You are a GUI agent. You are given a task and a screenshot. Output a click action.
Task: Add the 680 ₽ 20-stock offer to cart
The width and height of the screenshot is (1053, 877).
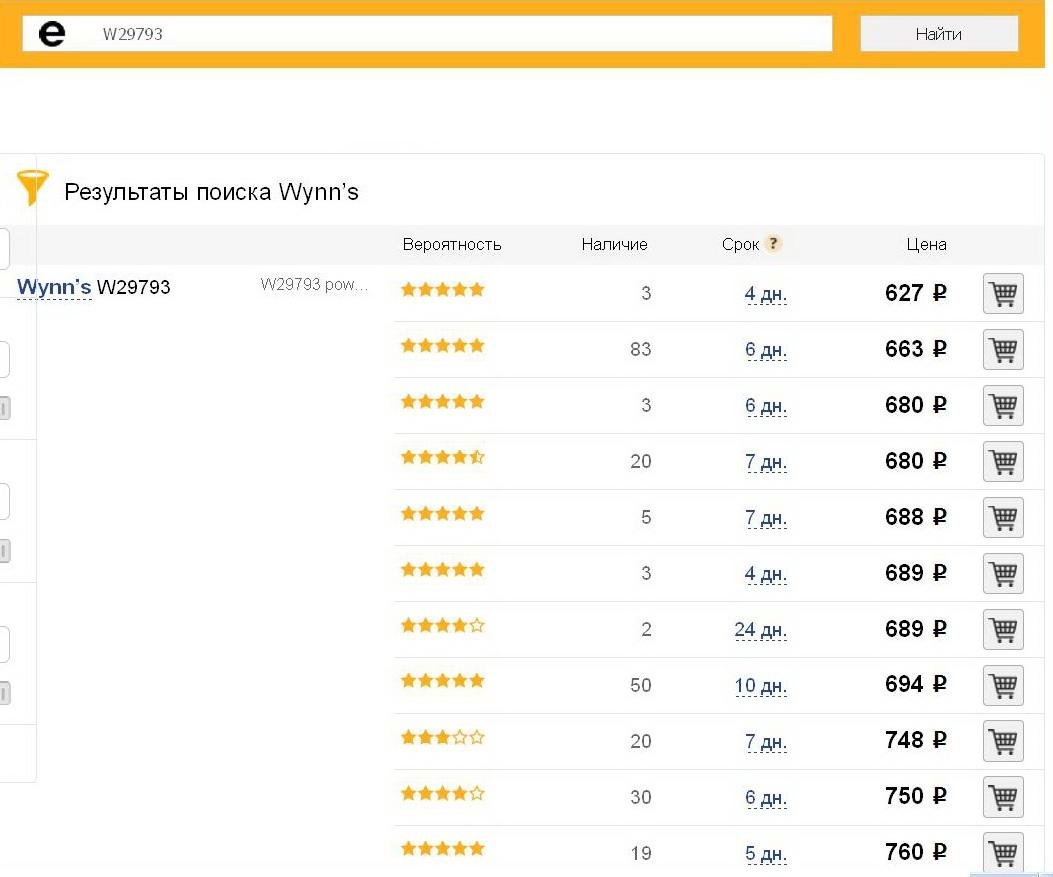(x=1003, y=461)
